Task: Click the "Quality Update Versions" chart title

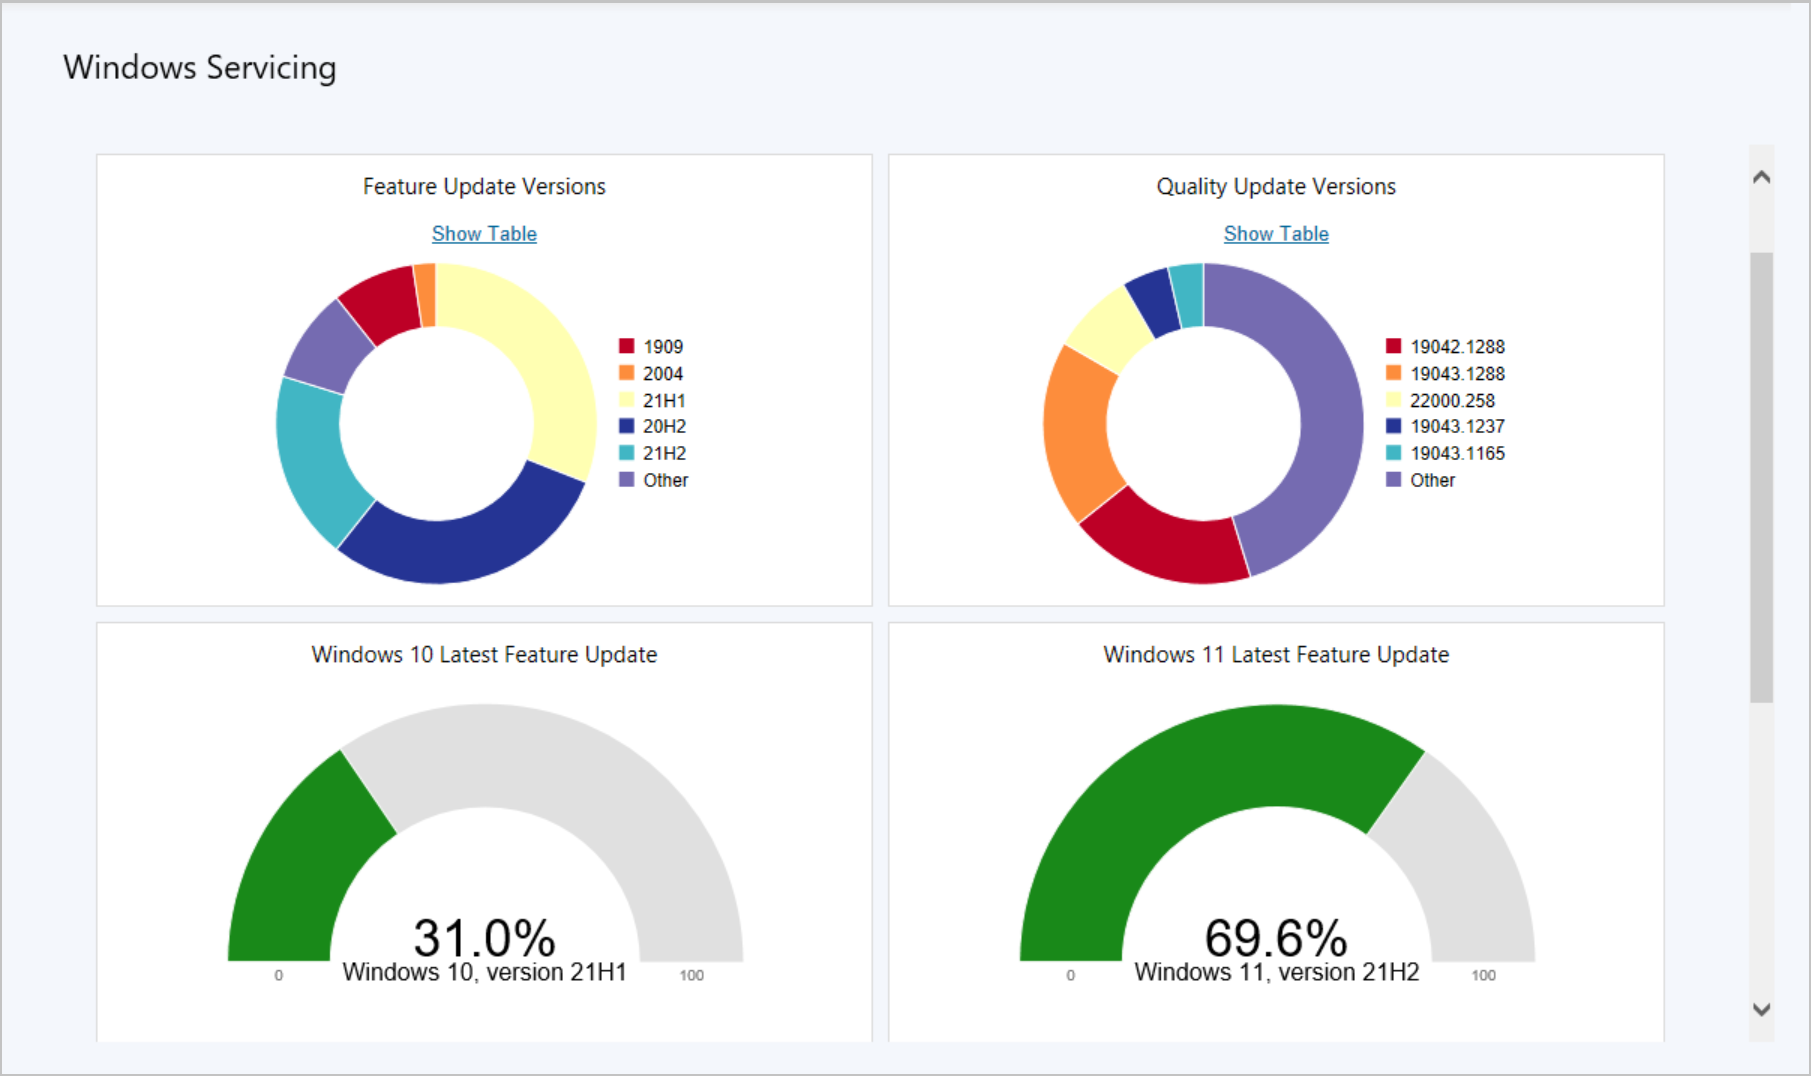Action: pos(1276,187)
